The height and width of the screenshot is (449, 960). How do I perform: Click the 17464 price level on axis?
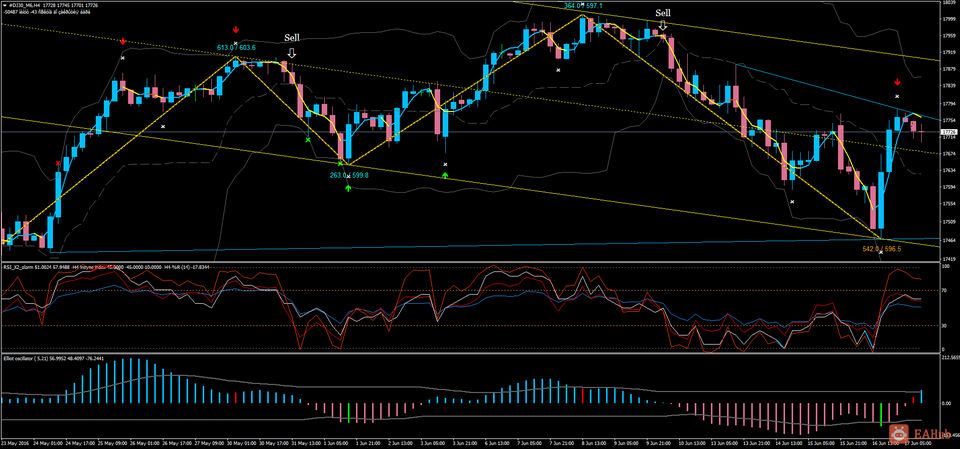tap(950, 241)
